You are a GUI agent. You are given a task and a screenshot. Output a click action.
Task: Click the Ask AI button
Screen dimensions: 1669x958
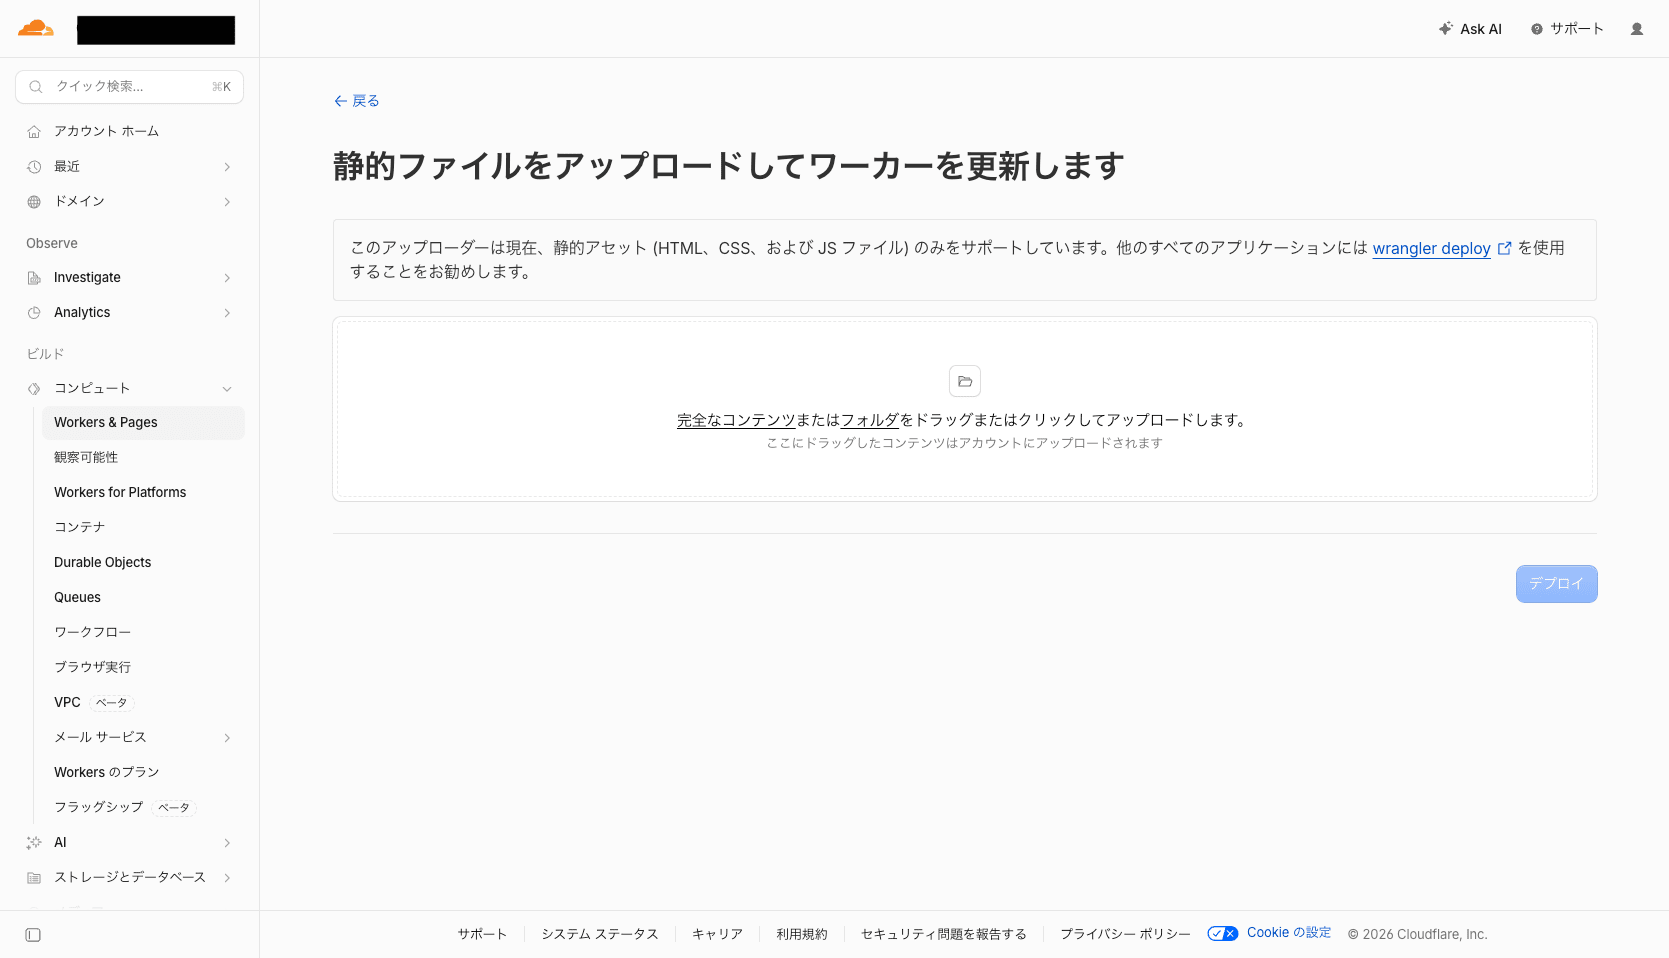pyautogui.click(x=1470, y=29)
